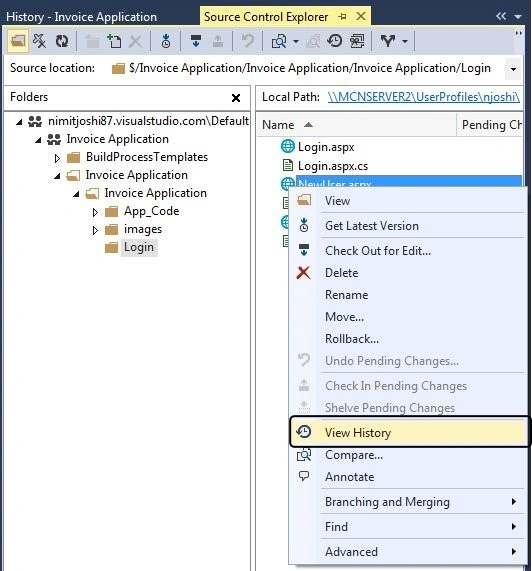Expand the BuildProcessTemplates folder
Screen dimensions: 532x571
(57, 158)
